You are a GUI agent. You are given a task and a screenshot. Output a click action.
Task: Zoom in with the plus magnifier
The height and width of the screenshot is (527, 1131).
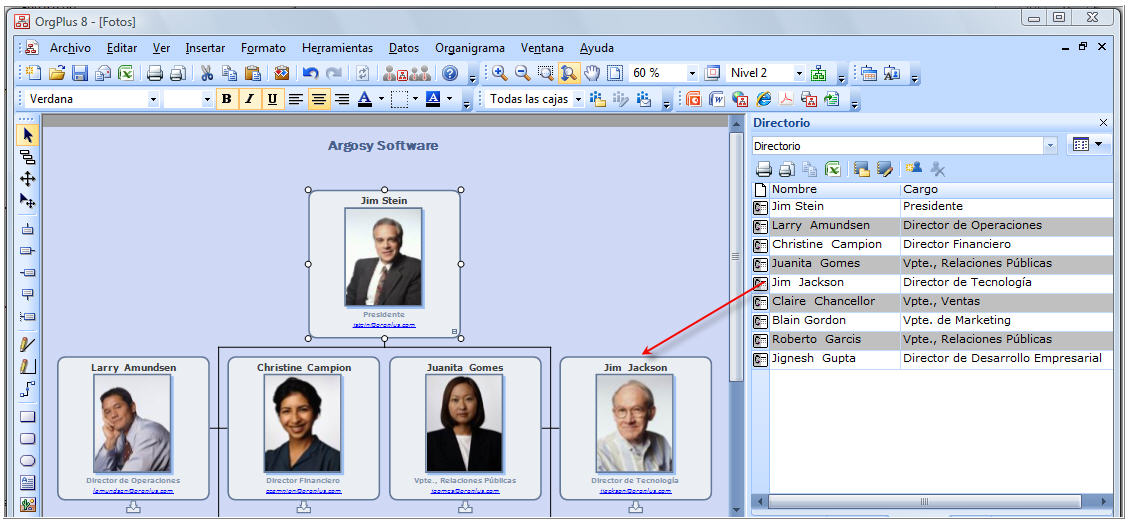(500, 73)
